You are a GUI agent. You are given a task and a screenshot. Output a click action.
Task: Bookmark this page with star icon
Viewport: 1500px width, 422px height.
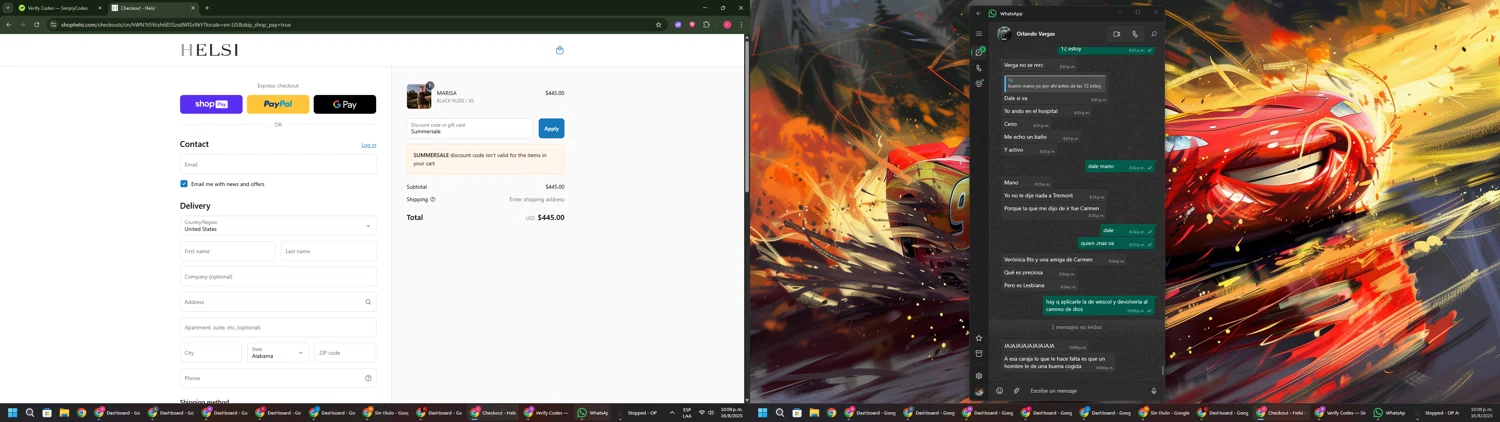658,24
